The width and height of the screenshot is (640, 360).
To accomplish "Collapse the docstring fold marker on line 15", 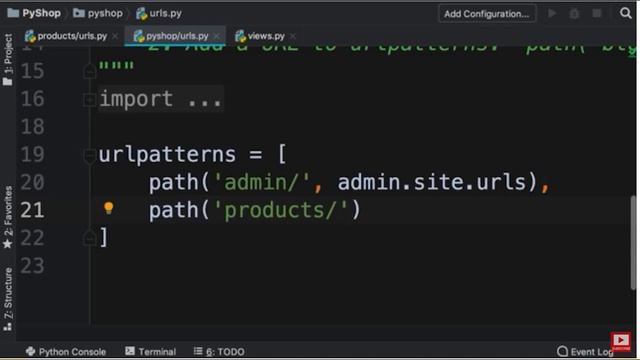I will [89, 72].
